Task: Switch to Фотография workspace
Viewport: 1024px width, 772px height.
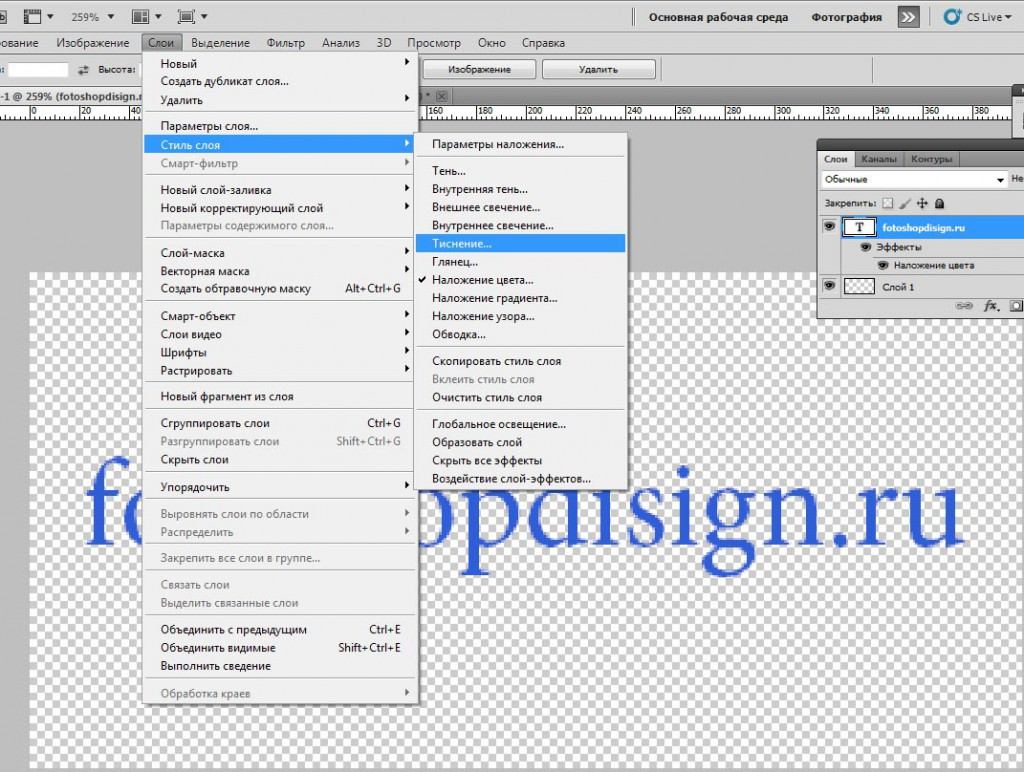Action: coord(846,17)
